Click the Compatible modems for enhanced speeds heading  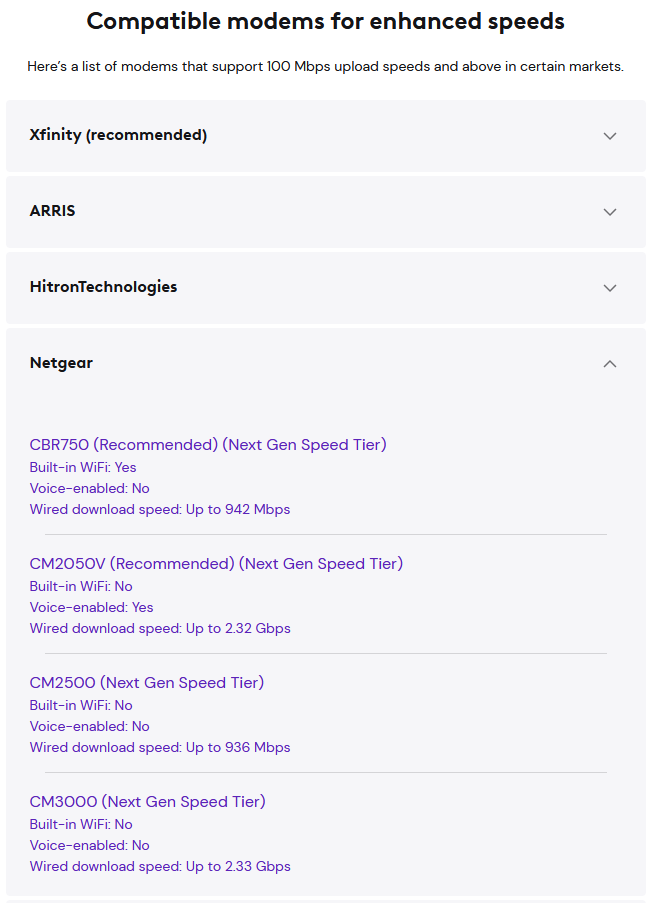click(326, 21)
